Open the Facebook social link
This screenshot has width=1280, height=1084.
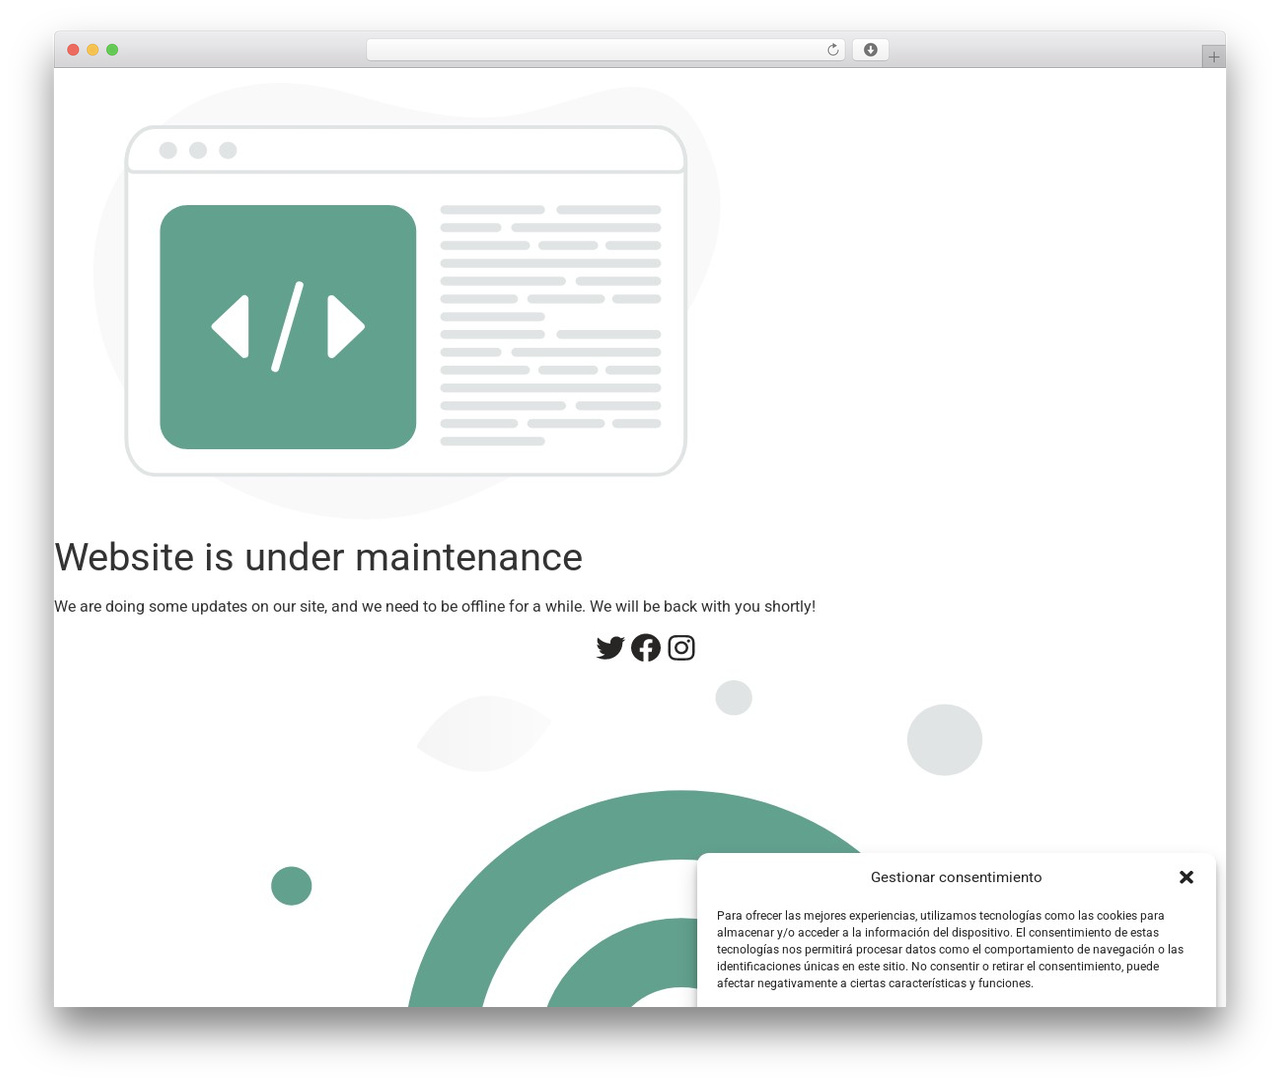coord(646,648)
